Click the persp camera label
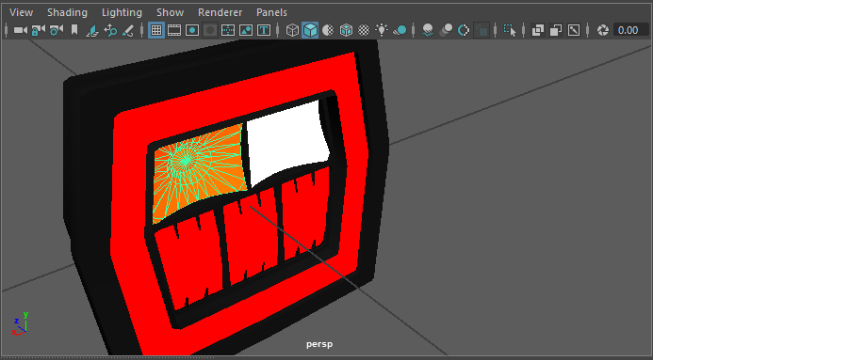 pyautogui.click(x=320, y=345)
